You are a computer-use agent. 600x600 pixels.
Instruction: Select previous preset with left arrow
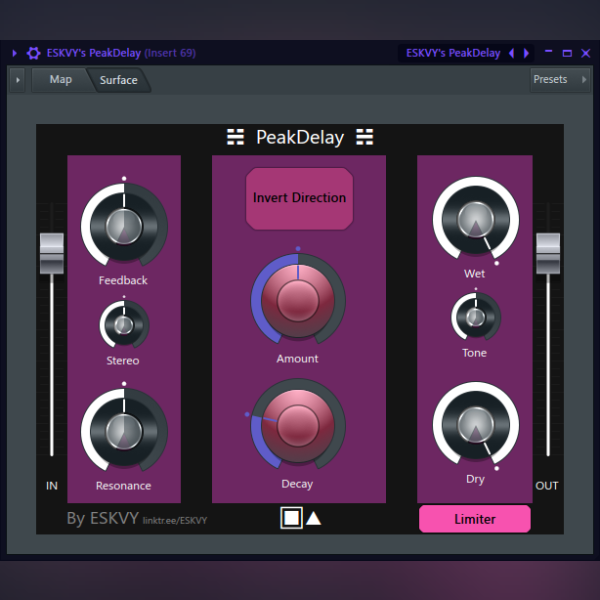point(512,53)
